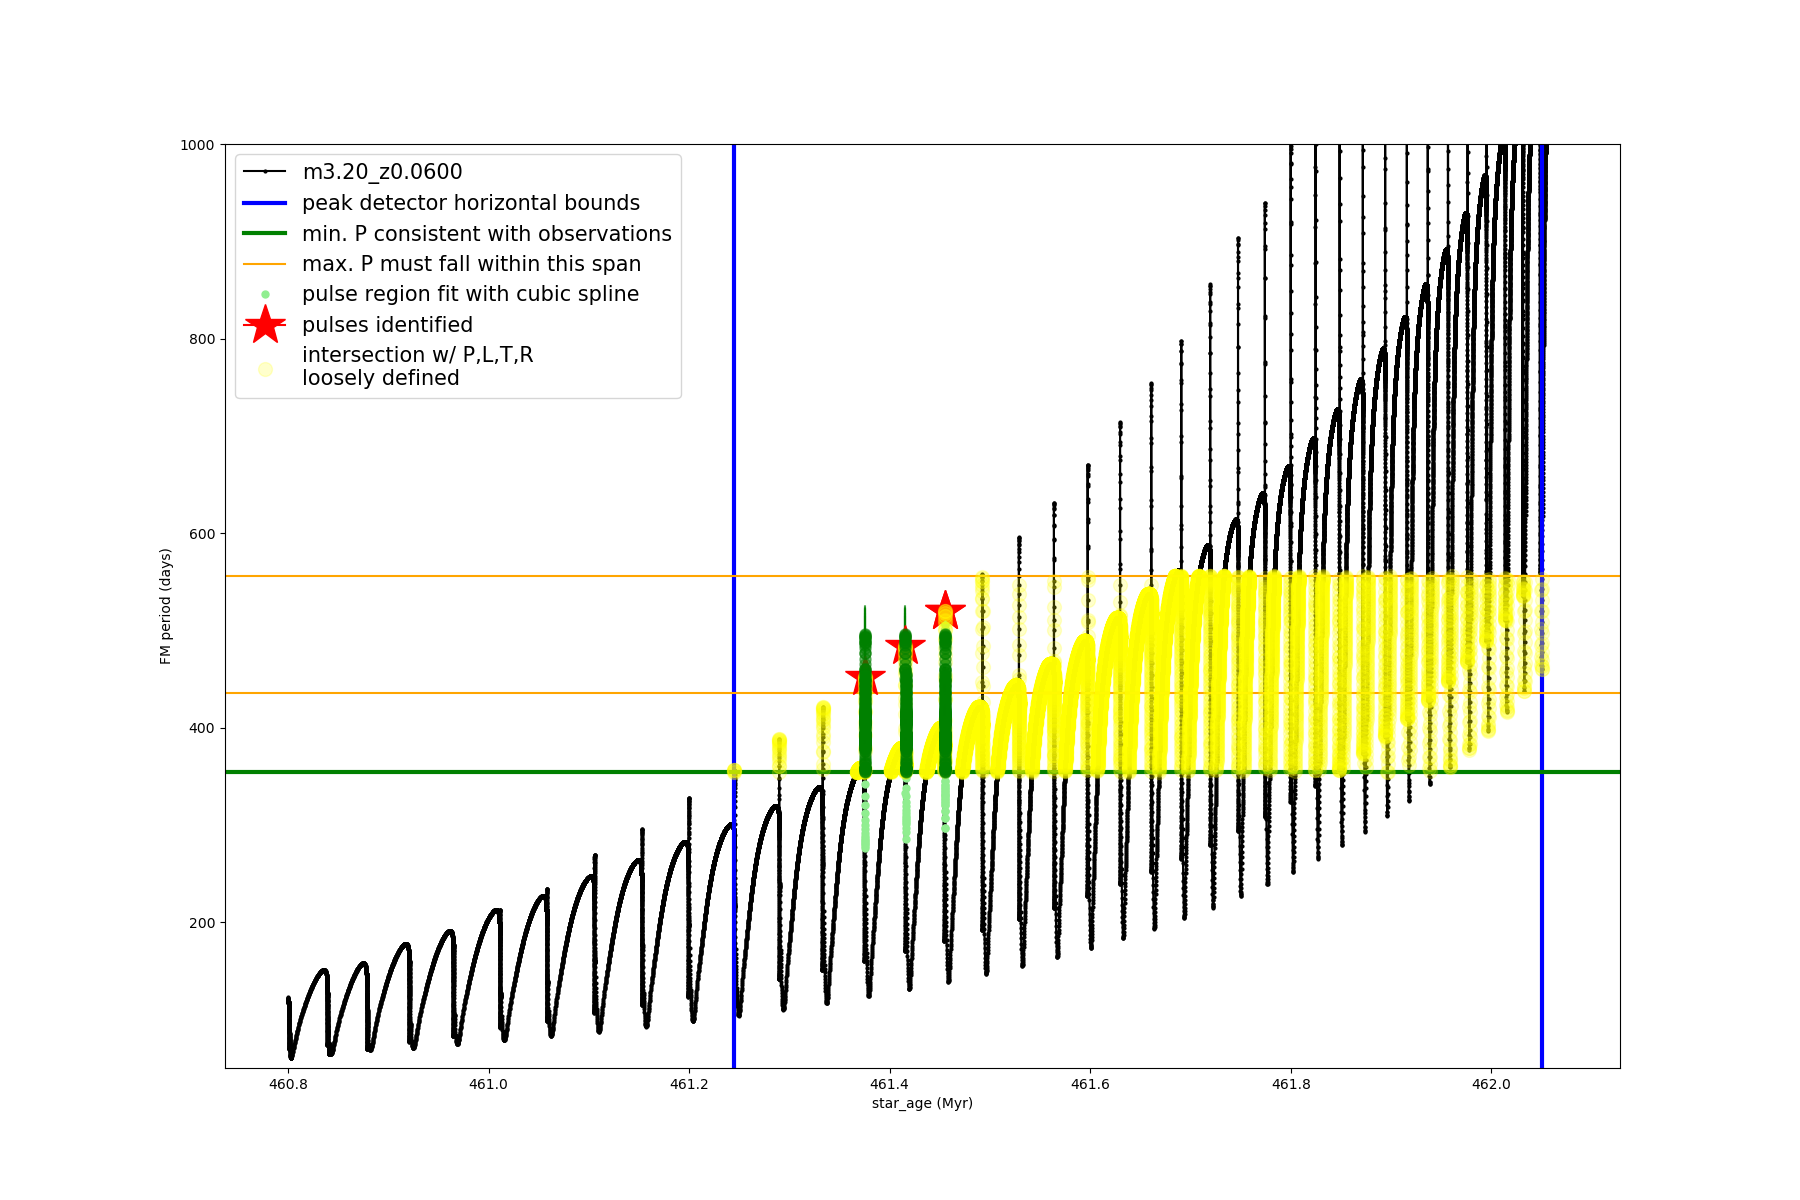Click the 'star_age (Myr)' x-axis label
Screen dimensions: 1800x1200
click(922, 1103)
